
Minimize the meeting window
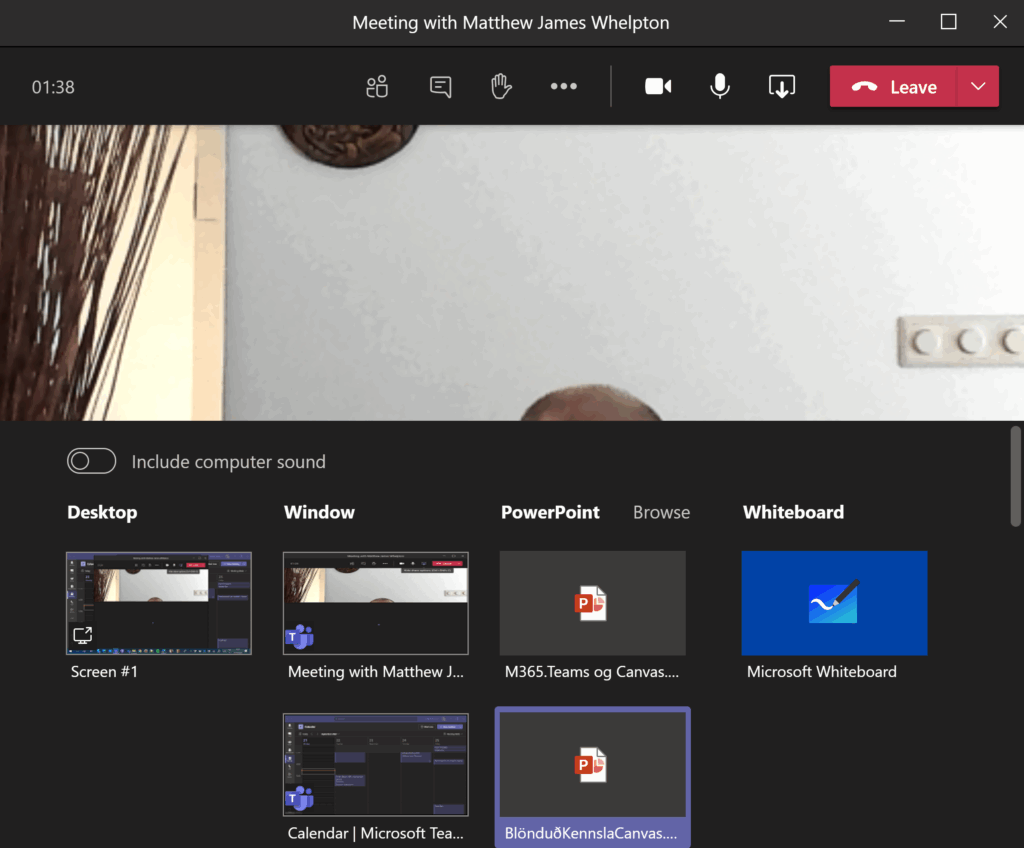click(x=898, y=22)
